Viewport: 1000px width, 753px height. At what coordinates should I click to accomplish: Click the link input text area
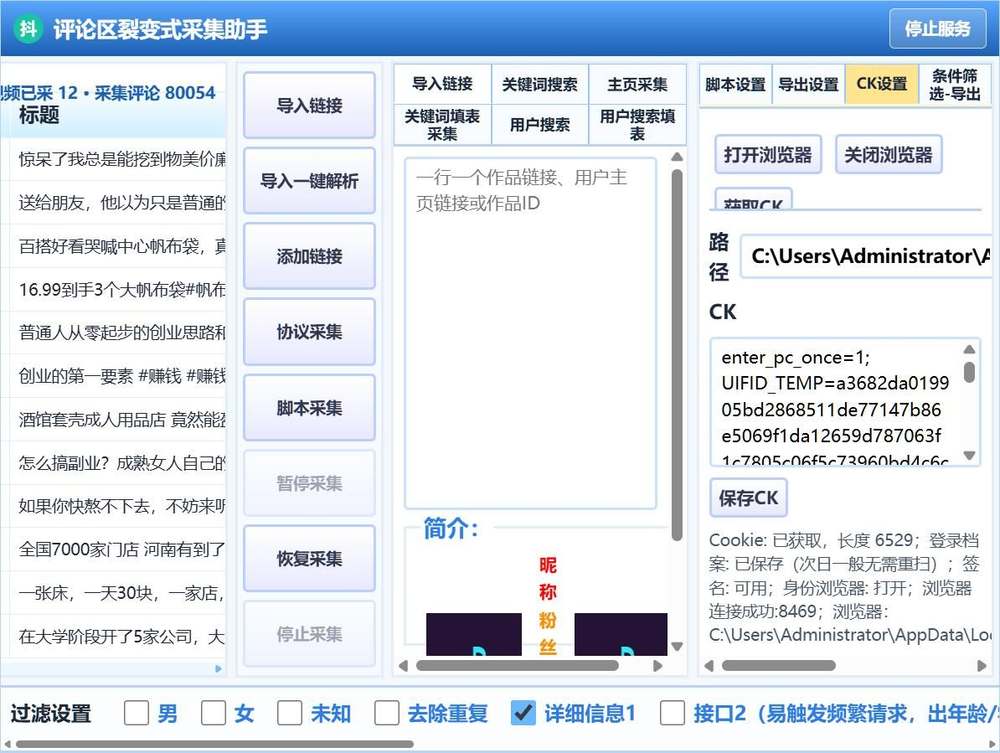[x=531, y=333]
